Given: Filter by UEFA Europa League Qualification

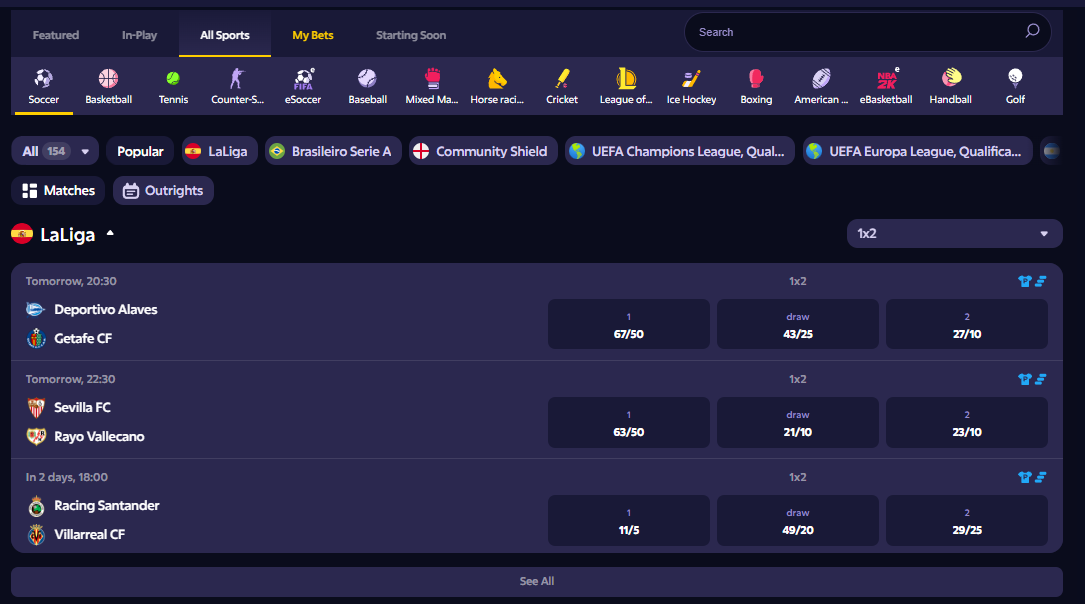Looking at the screenshot, I should pos(918,151).
